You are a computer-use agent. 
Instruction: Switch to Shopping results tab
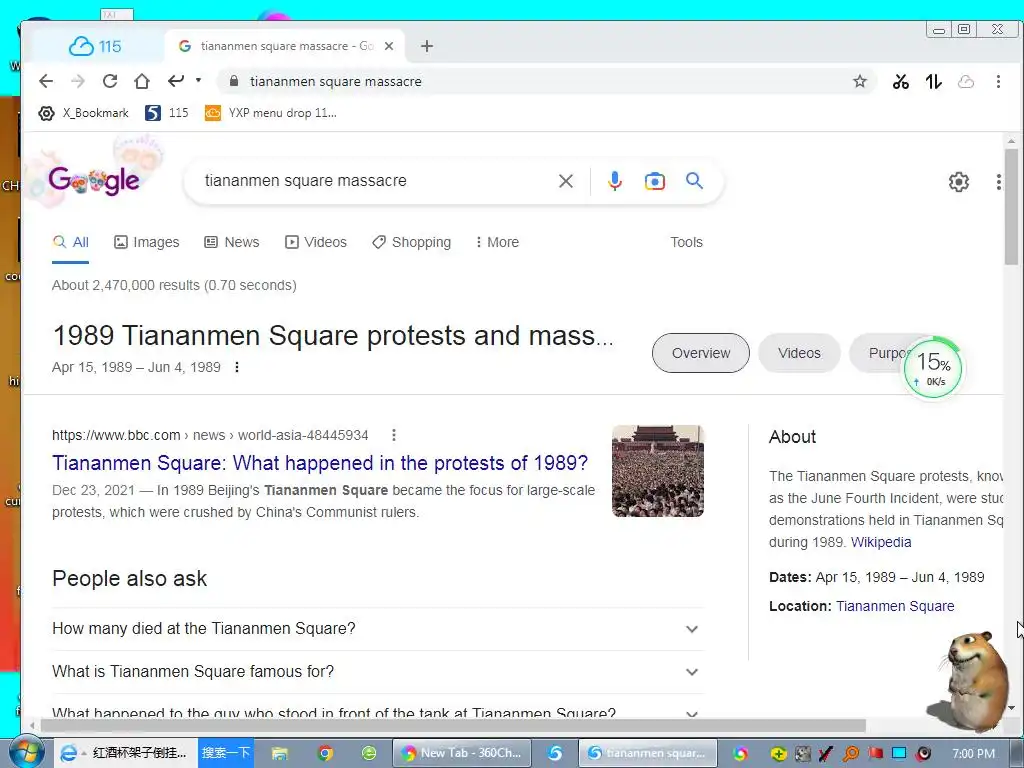click(x=411, y=242)
